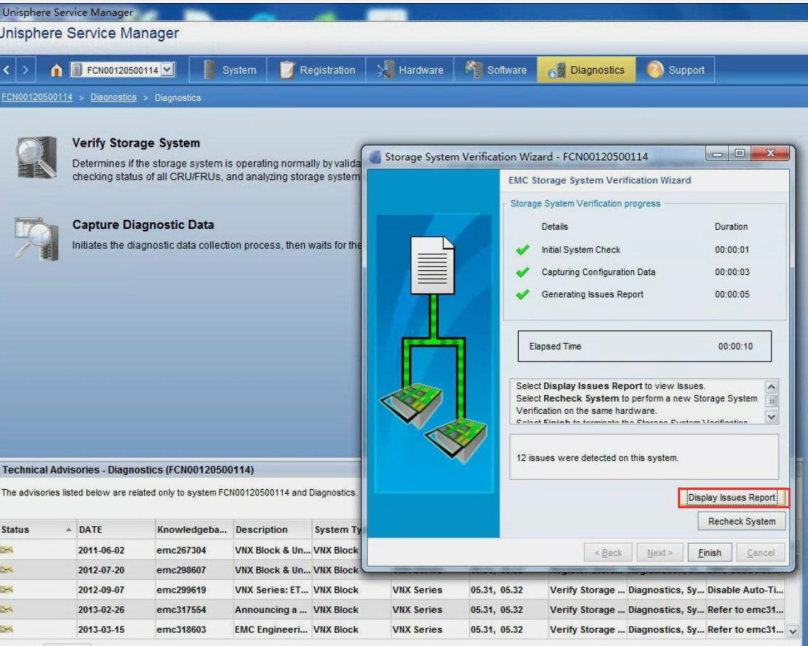Image resolution: width=808 pixels, height=646 pixels.
Task: Click the green check beside Generating Issues Report
Action: click(x=523, y=295)
